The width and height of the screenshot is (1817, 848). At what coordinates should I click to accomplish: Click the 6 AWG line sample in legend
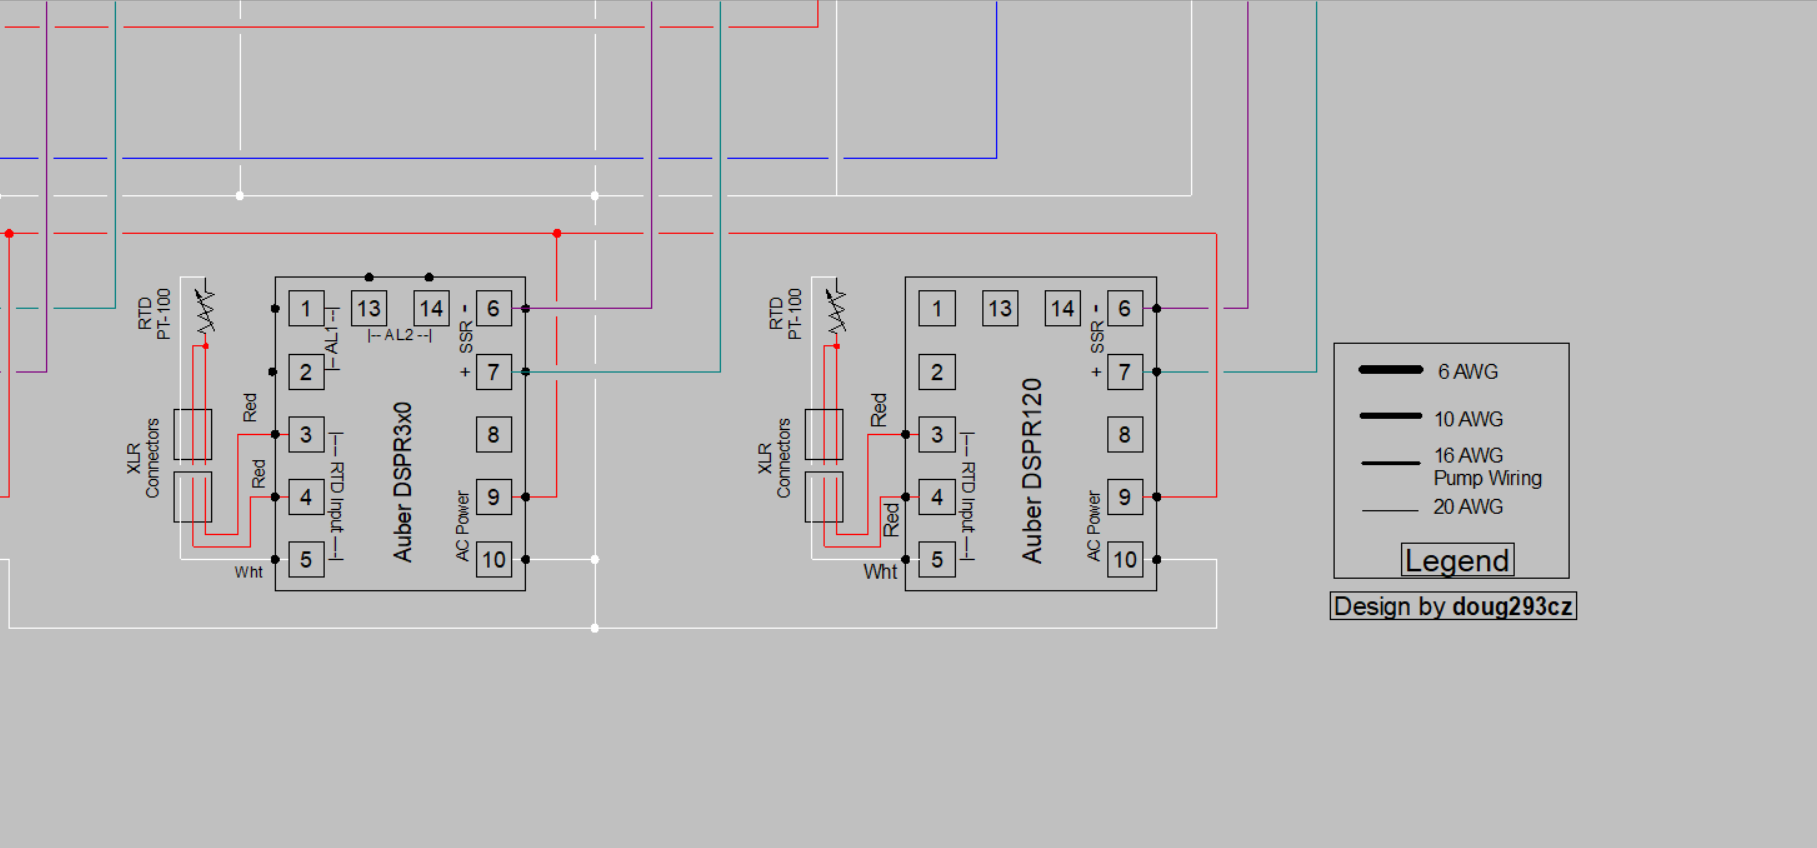(x=1391, y=370)
